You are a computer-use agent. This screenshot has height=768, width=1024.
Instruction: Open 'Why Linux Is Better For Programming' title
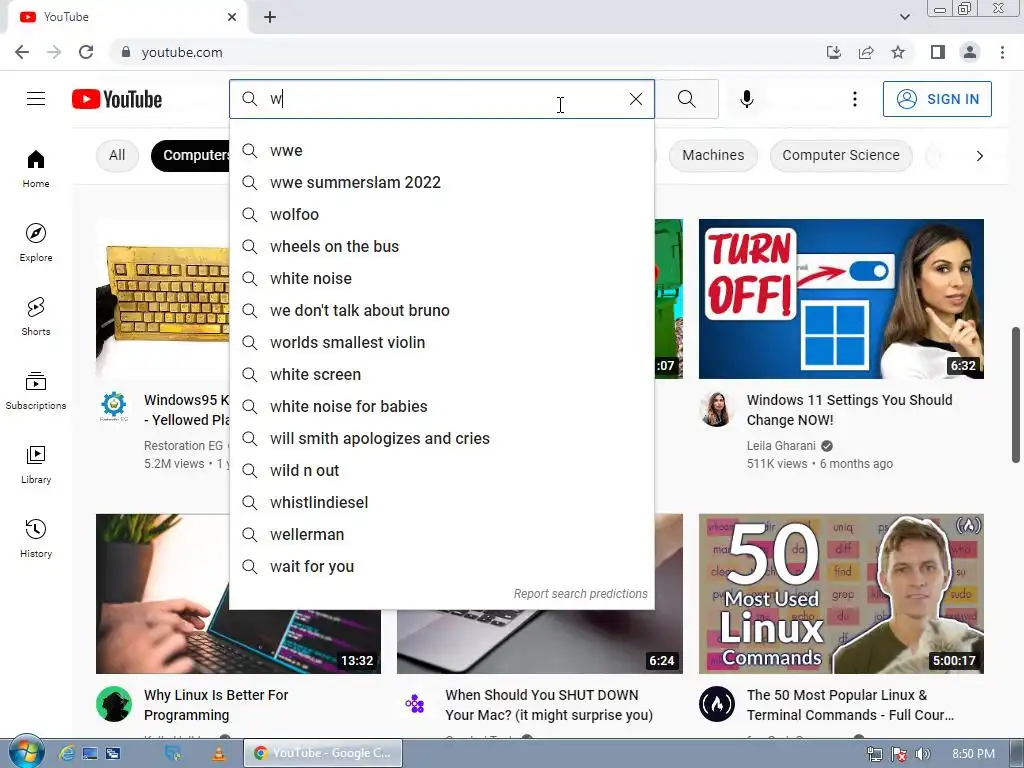point(216,705)
